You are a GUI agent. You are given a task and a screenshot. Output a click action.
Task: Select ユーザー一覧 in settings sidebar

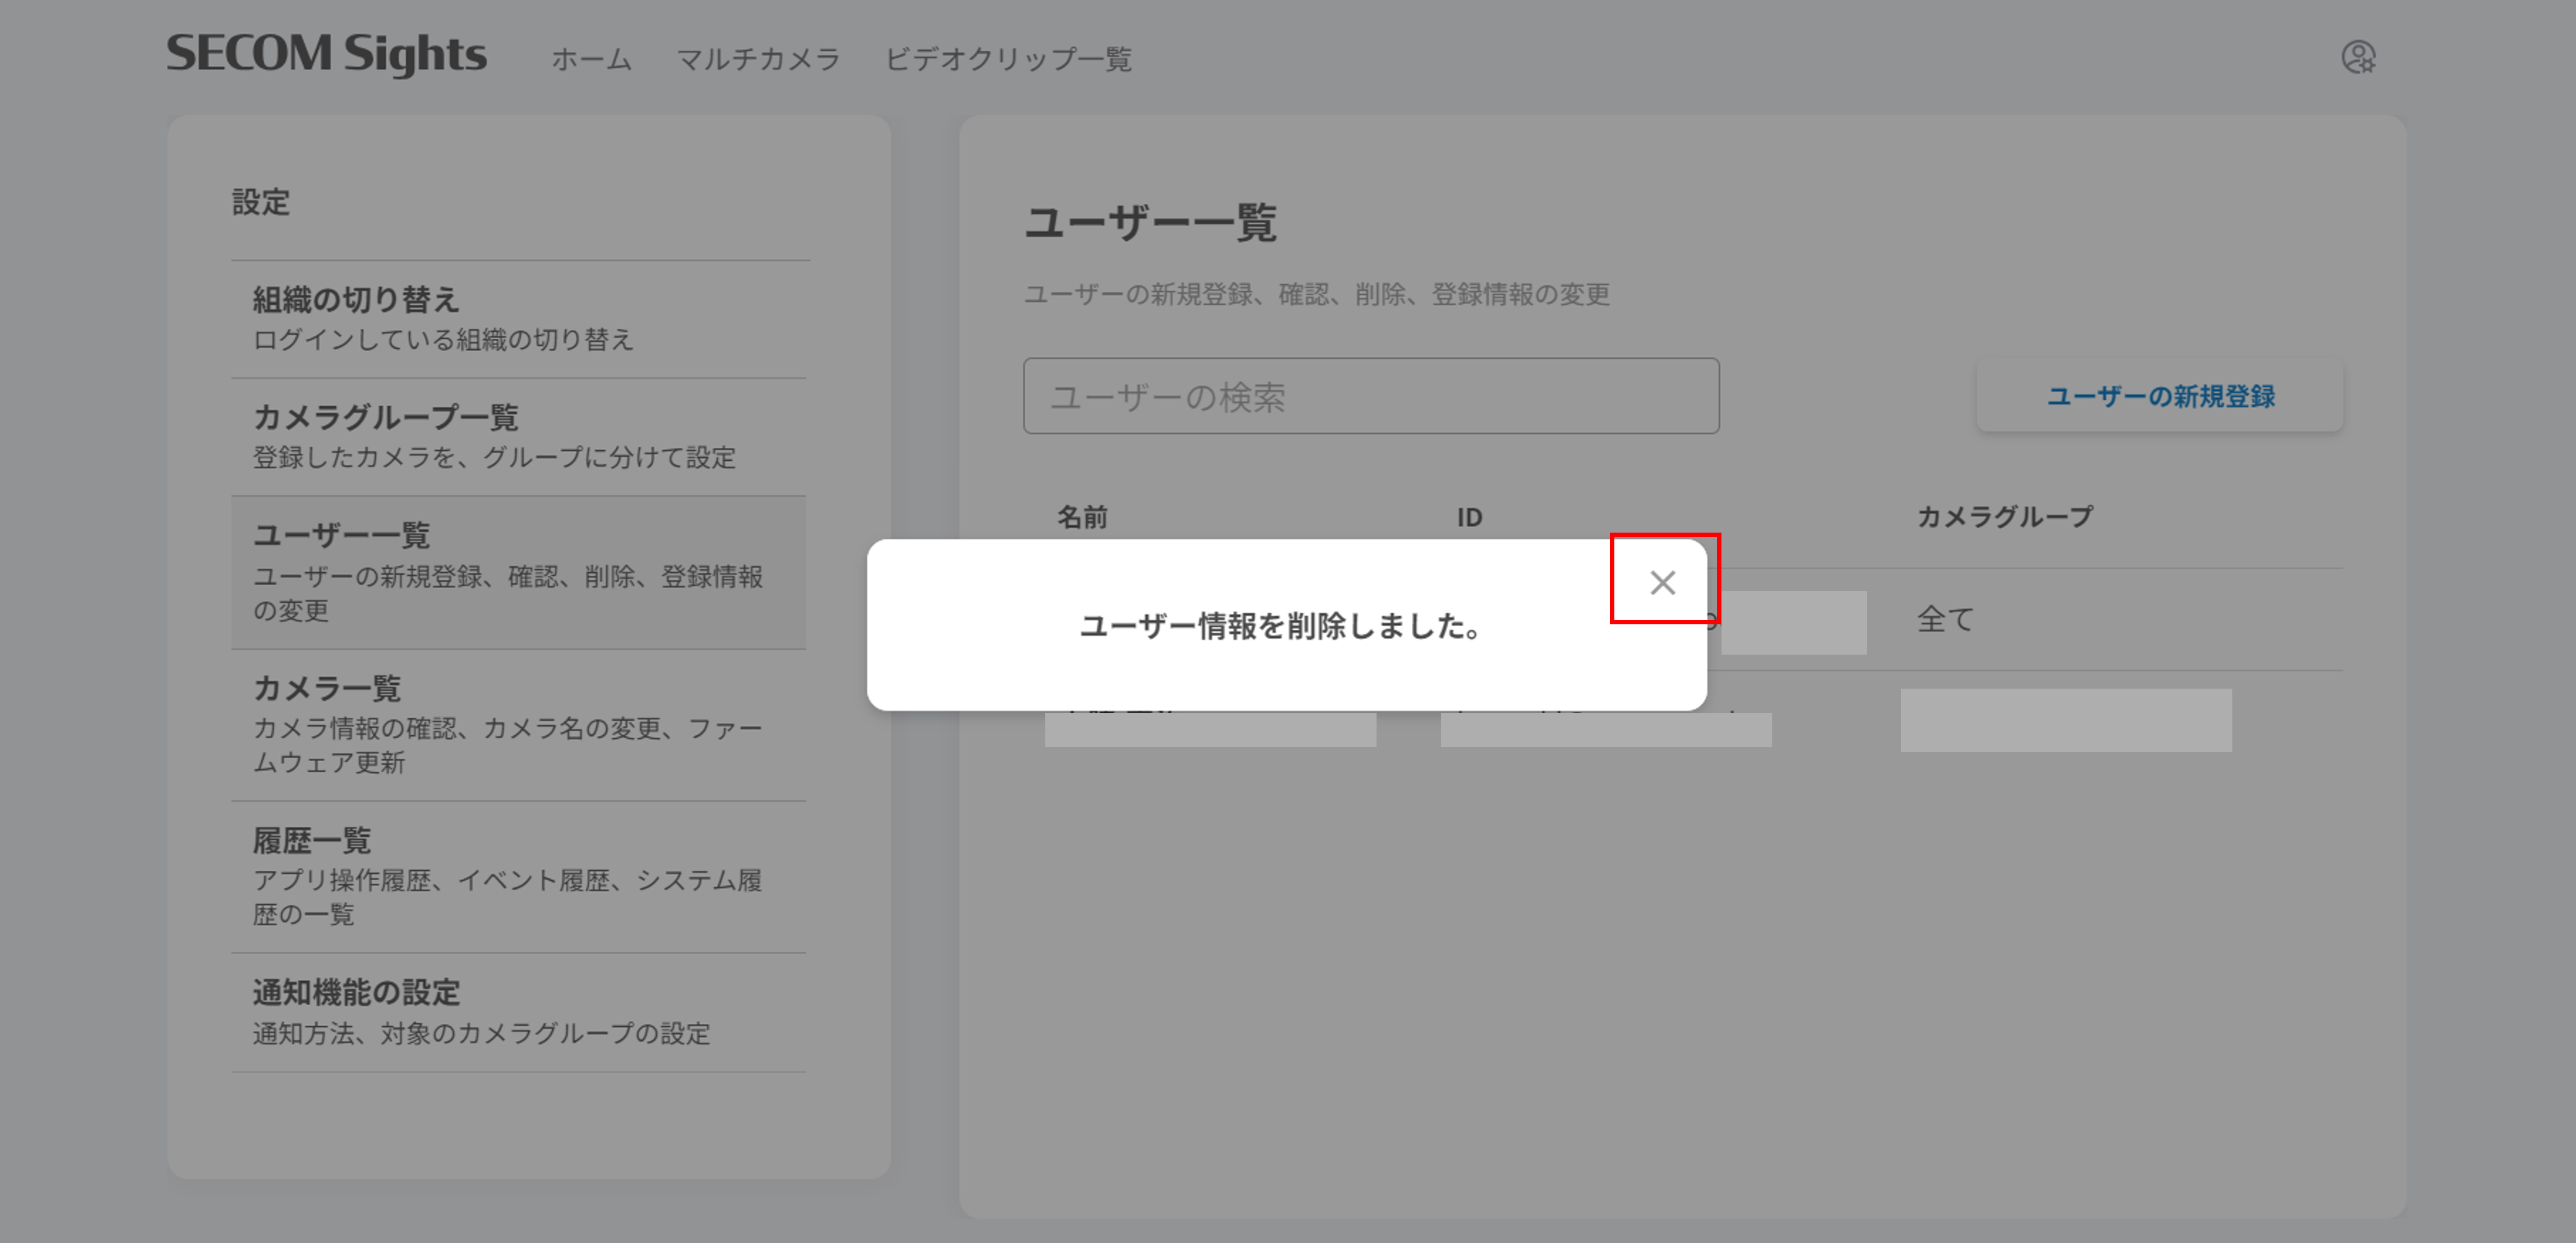coord(519,572)
